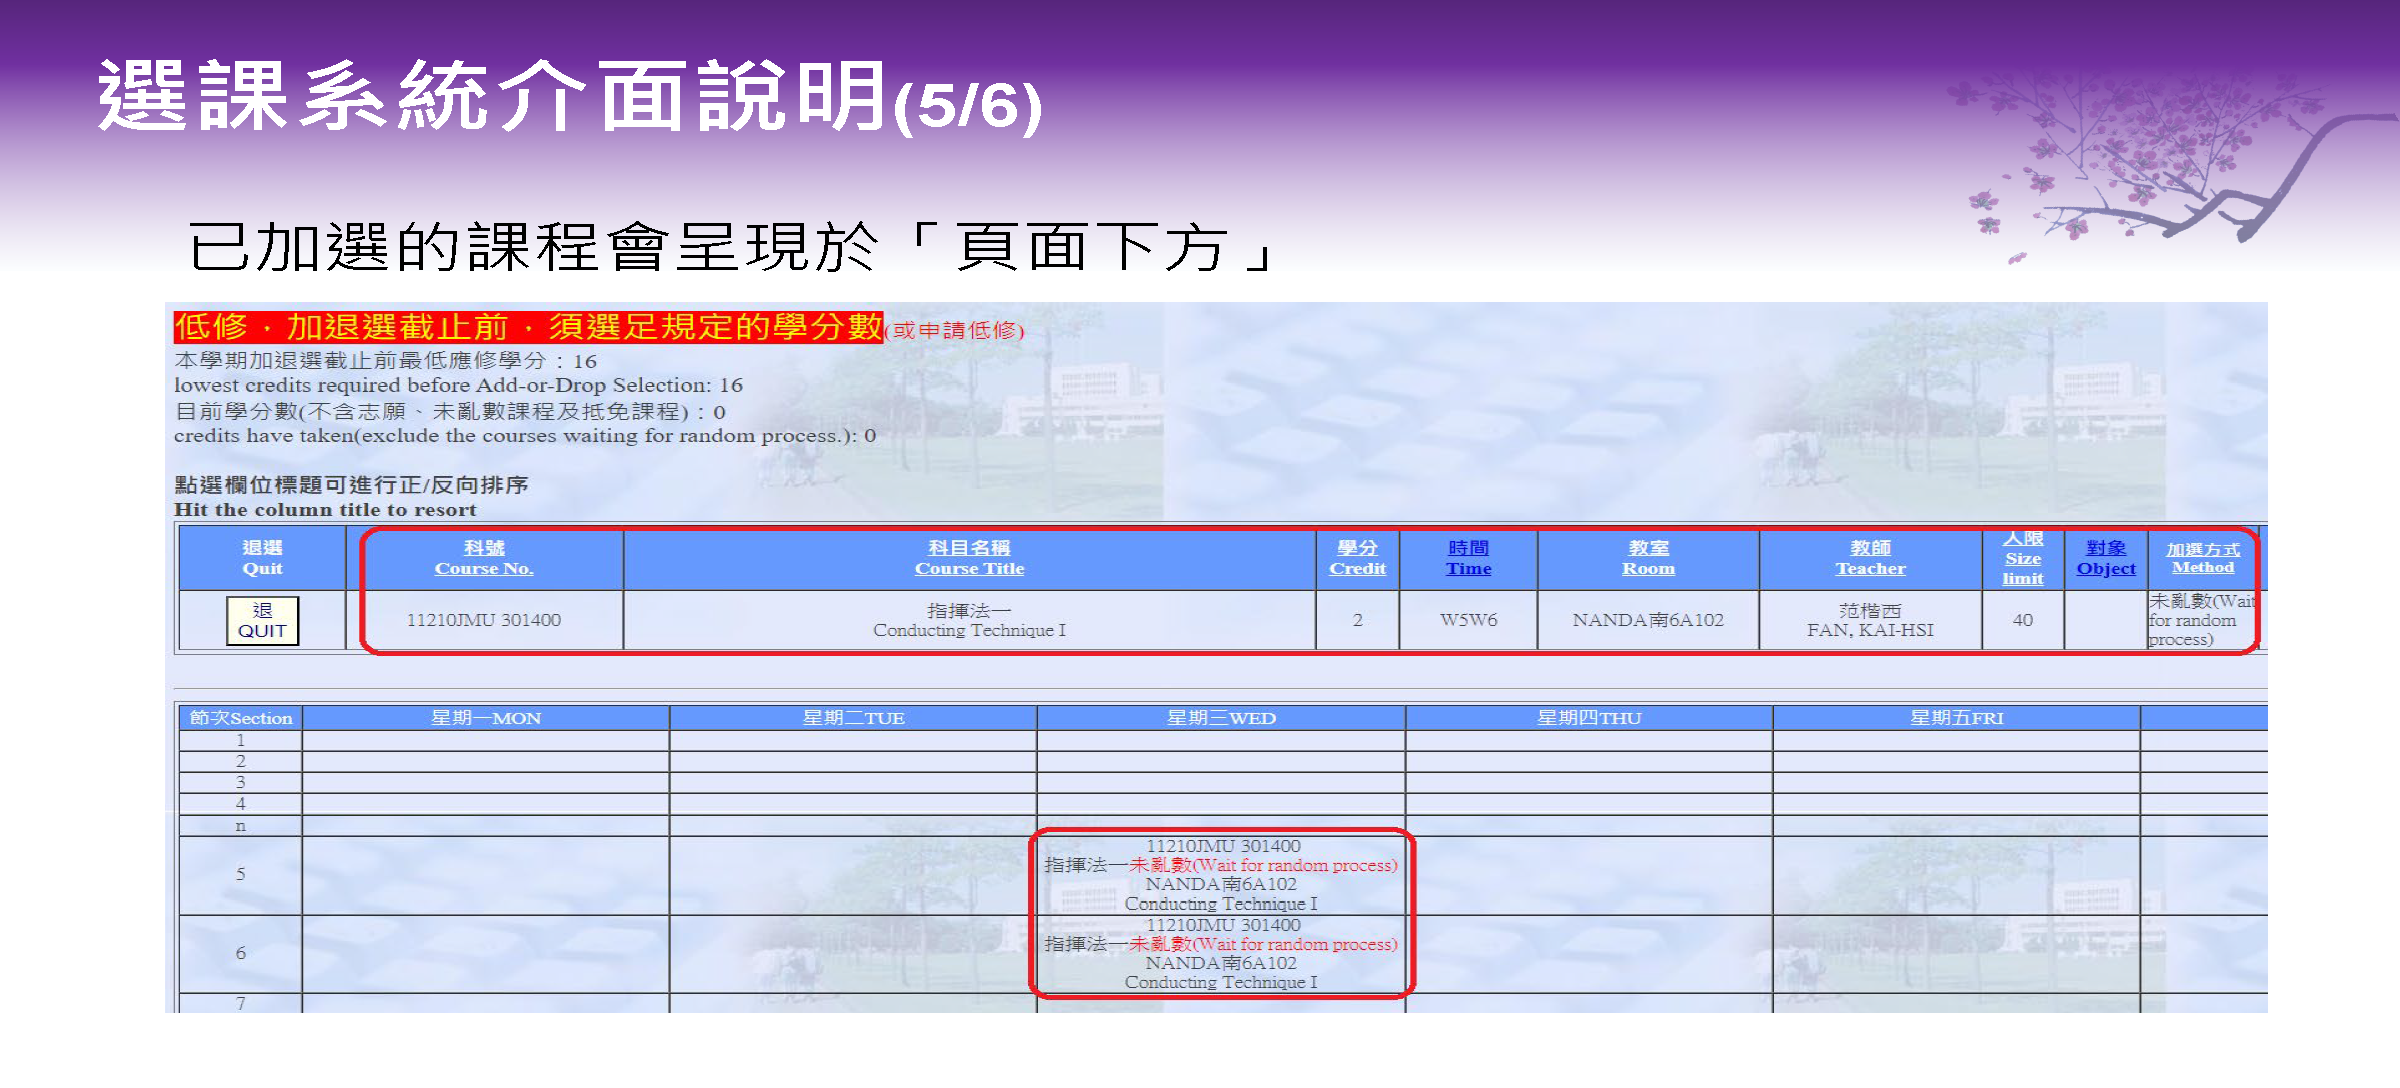
Task: Sort by the 學分 Credit column header
Action: [1357, 558]
